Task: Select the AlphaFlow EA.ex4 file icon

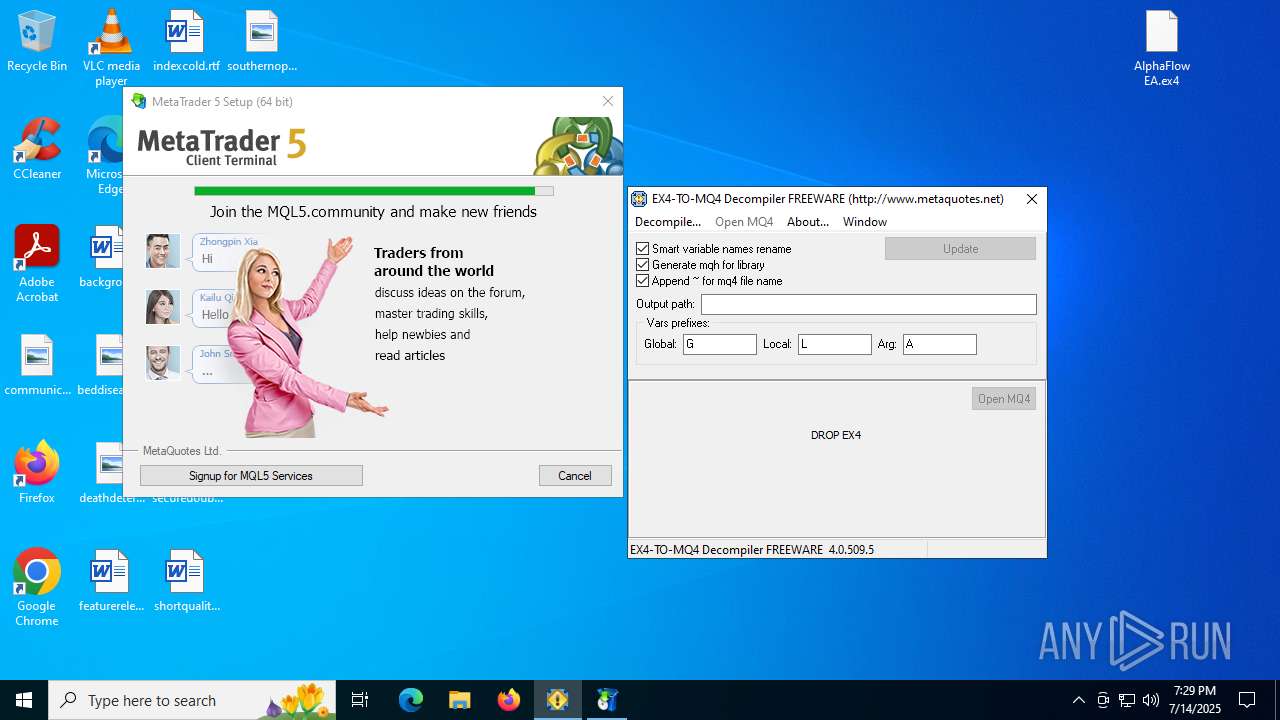Action: 1162,48
